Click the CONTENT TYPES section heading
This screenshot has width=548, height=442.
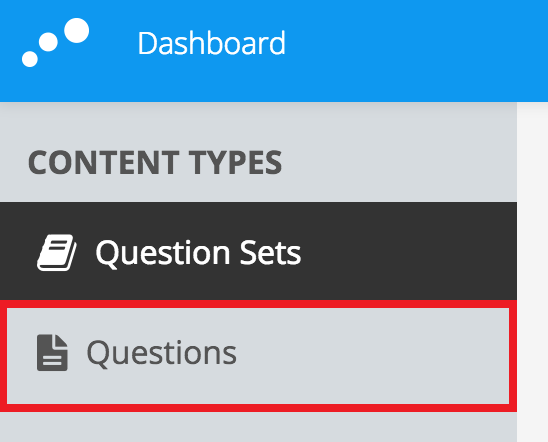(155, 162)
